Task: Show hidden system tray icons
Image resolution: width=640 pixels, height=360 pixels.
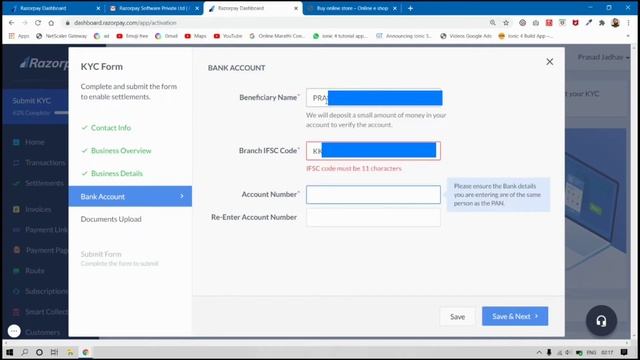Action: (x=539, y=352)
